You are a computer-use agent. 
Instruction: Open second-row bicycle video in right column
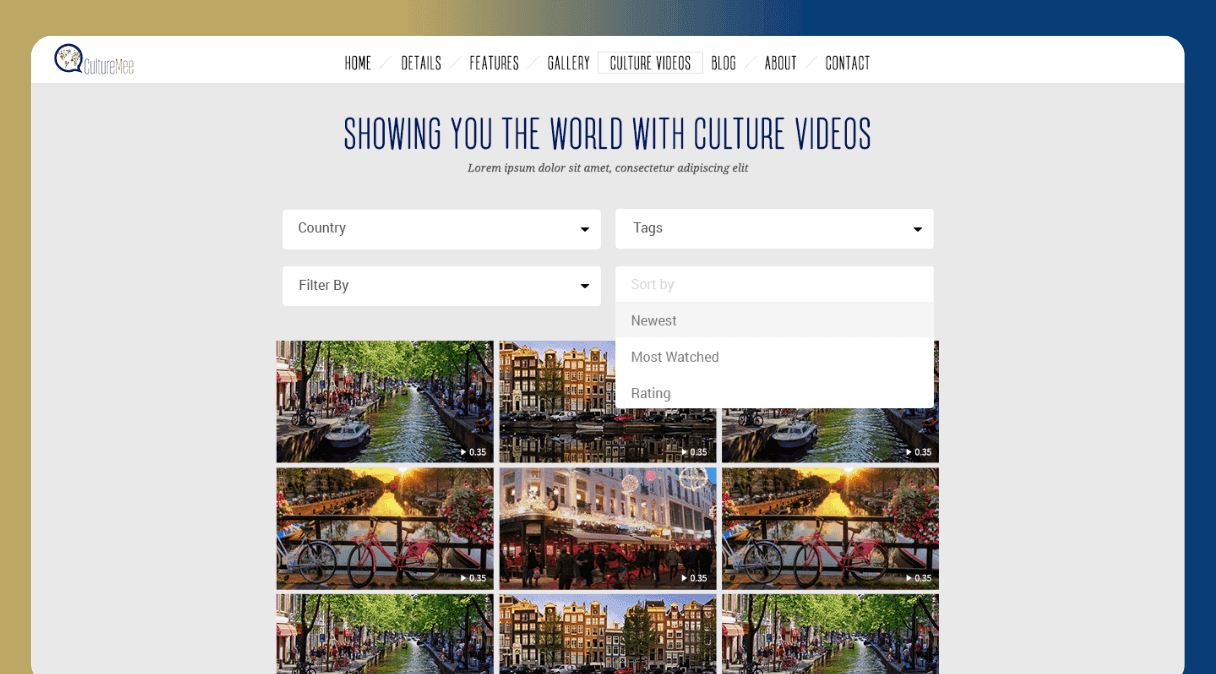point(830,528)
